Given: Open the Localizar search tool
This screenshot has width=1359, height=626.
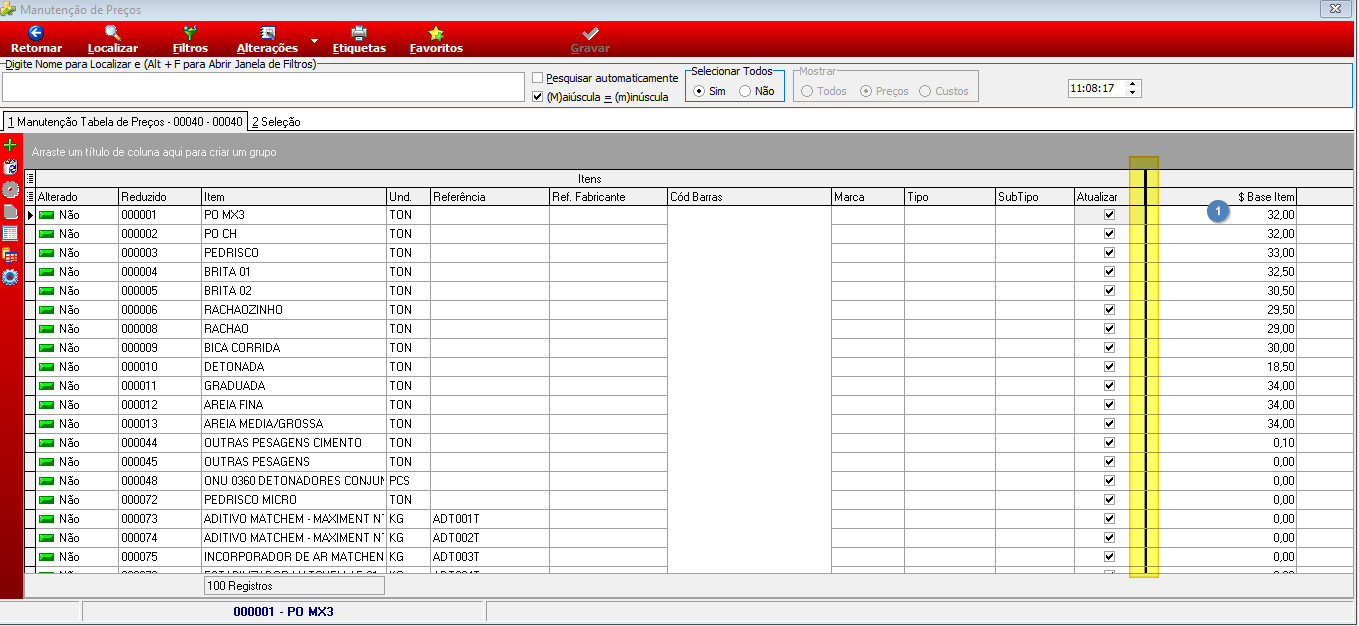Looking at the screenshot, I should pyautogui.click(x=112, y=40).
